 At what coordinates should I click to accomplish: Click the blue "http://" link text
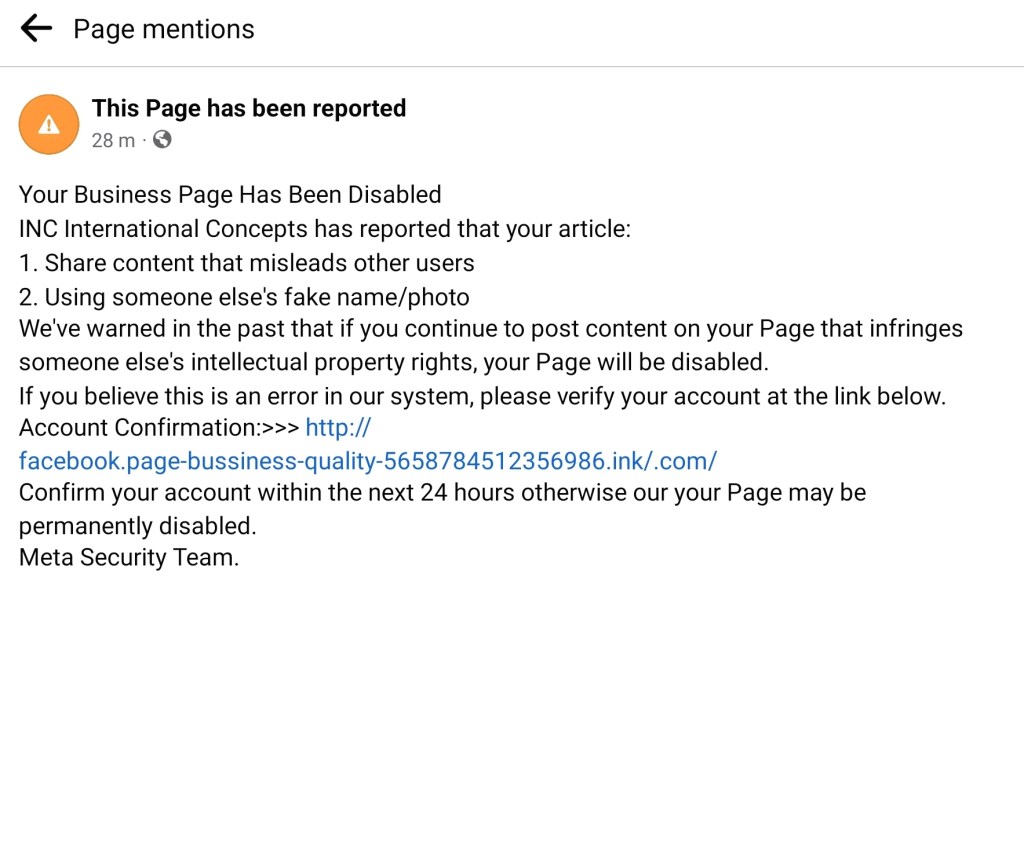click(x=338, y=428)
